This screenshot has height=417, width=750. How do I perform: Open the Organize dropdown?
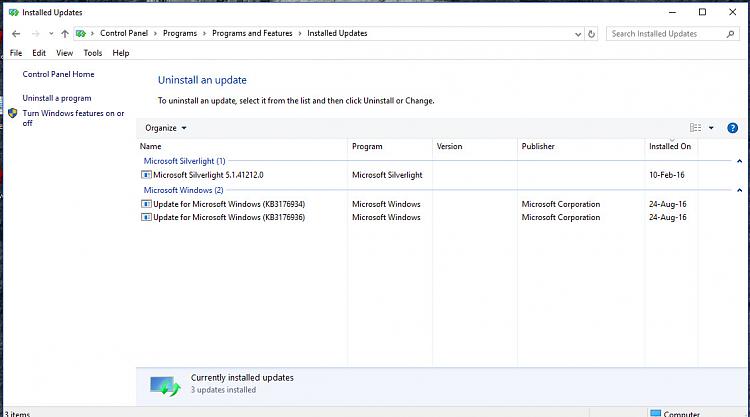pos(165,128)
